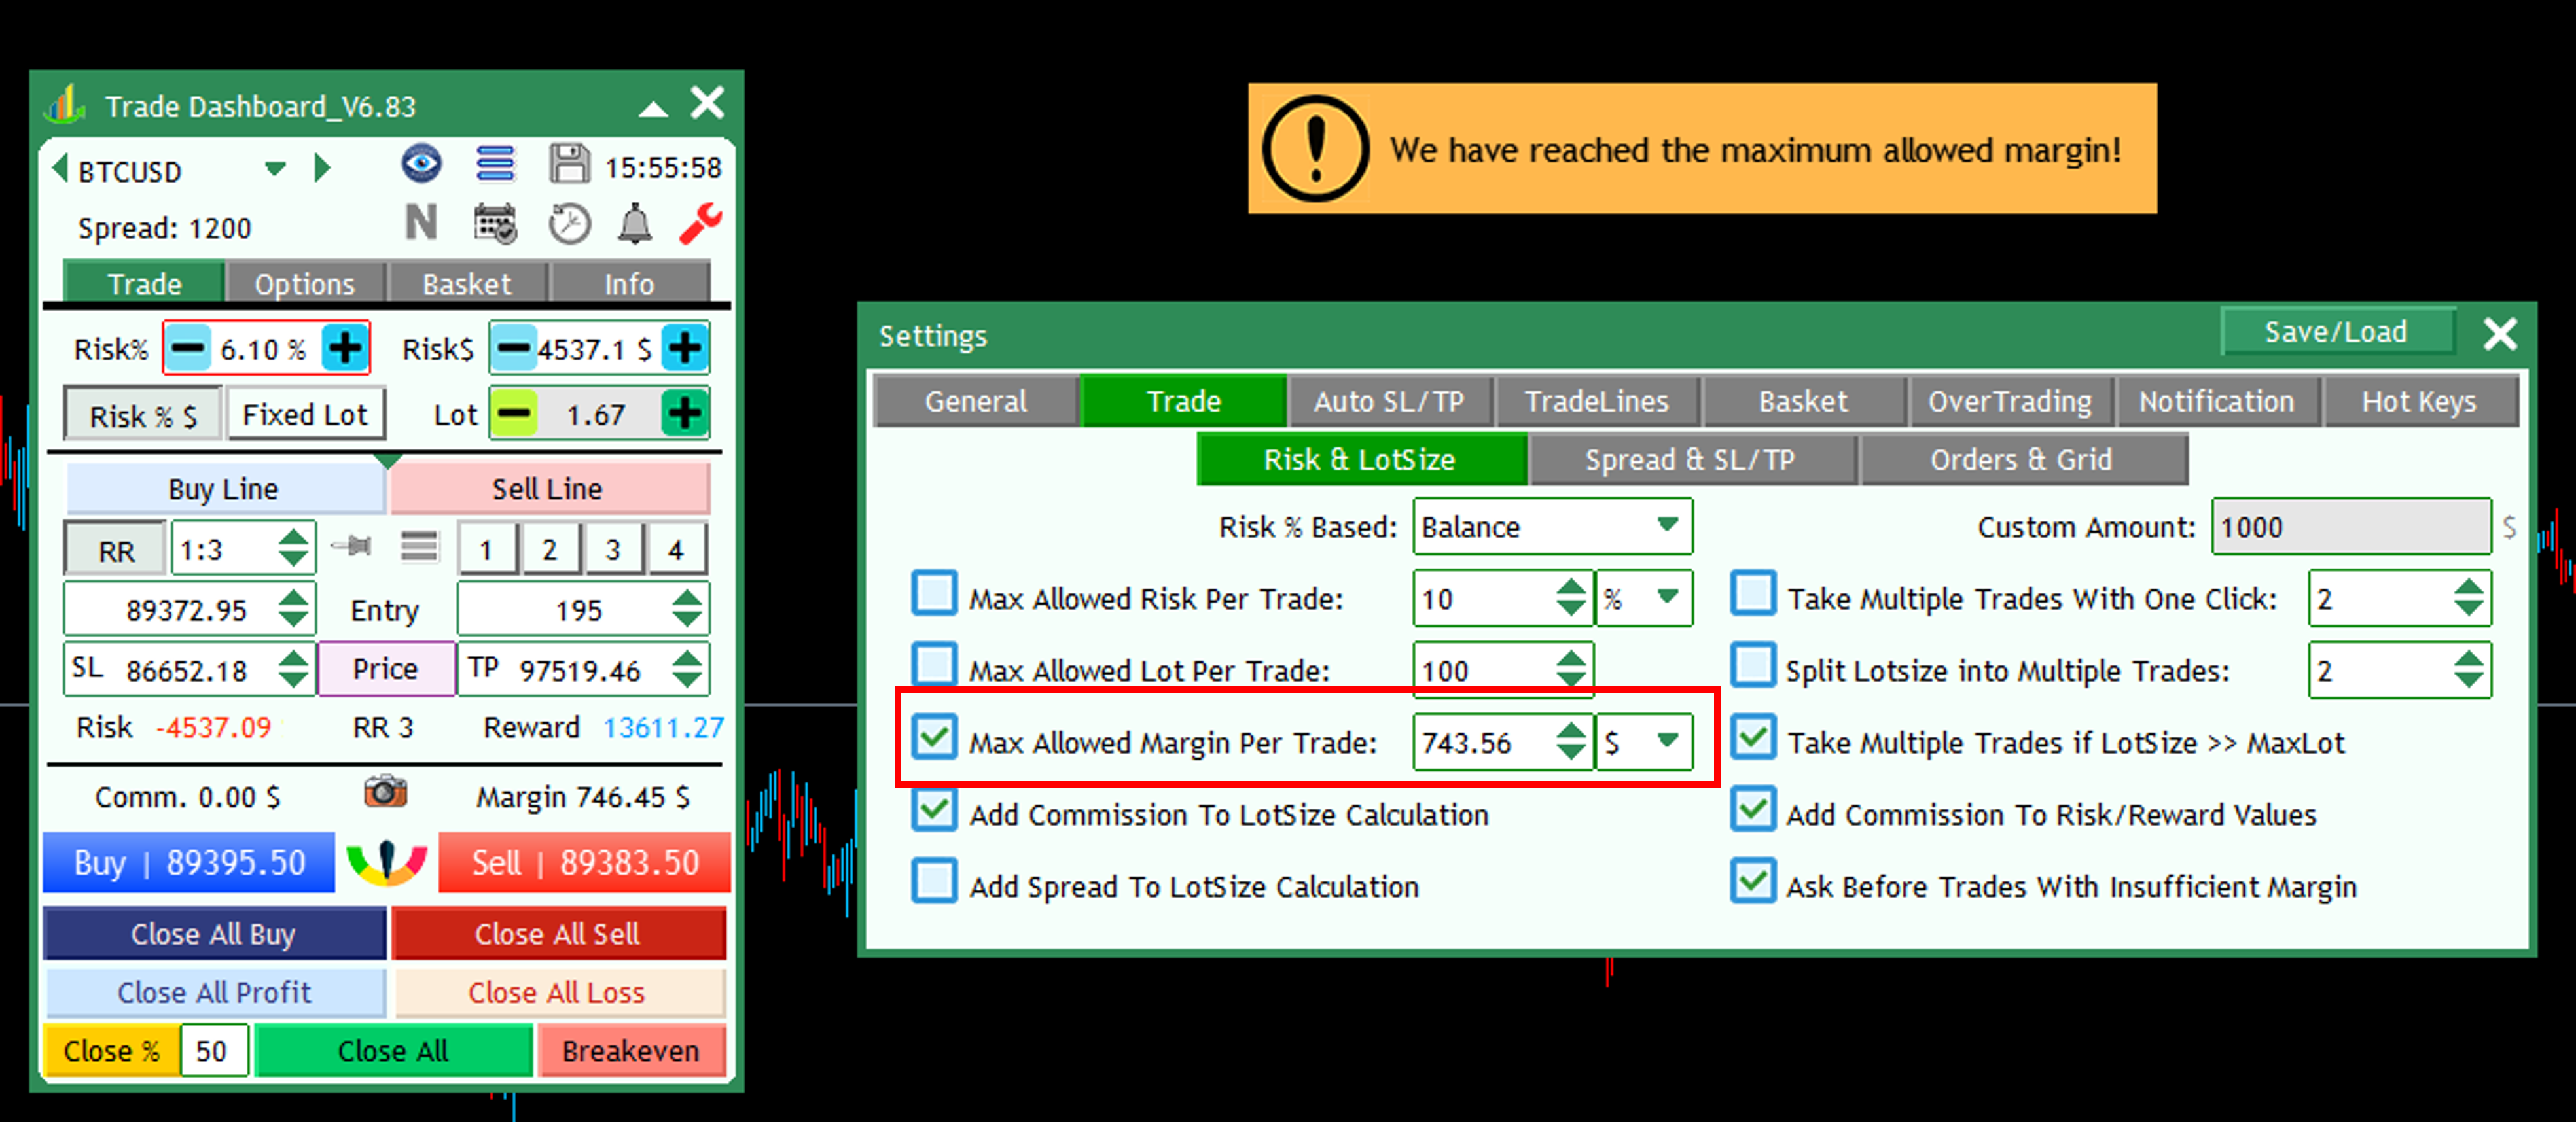Click the calendar news icon
This screenshot has width=2576, height=1122.
[x=495, y=224]
